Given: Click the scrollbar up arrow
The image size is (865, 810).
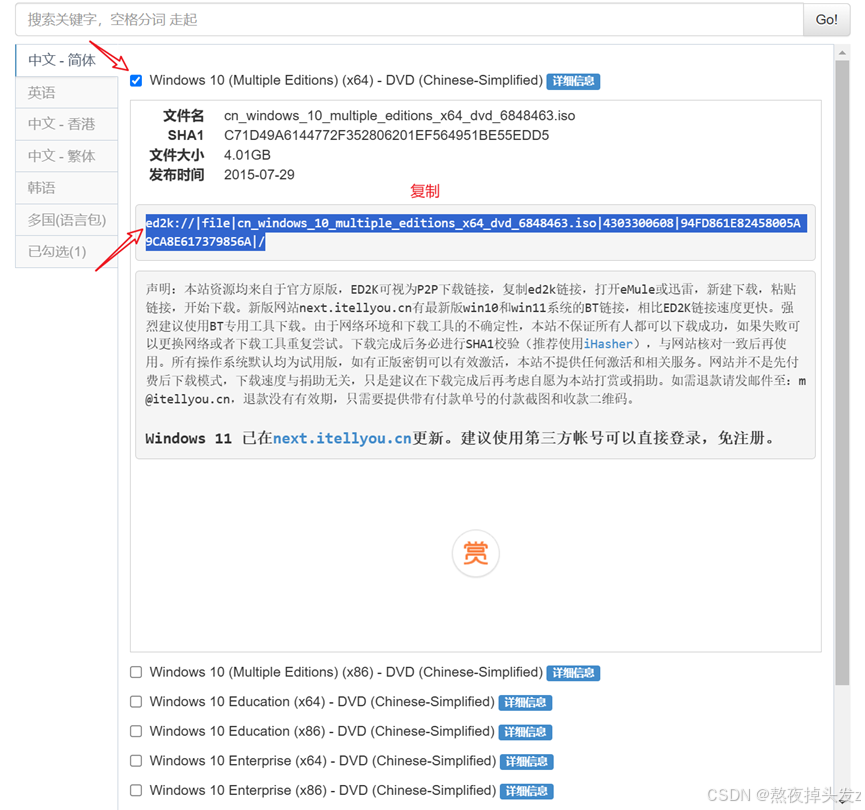Looking at the screenshot, I should coord(842,53).
